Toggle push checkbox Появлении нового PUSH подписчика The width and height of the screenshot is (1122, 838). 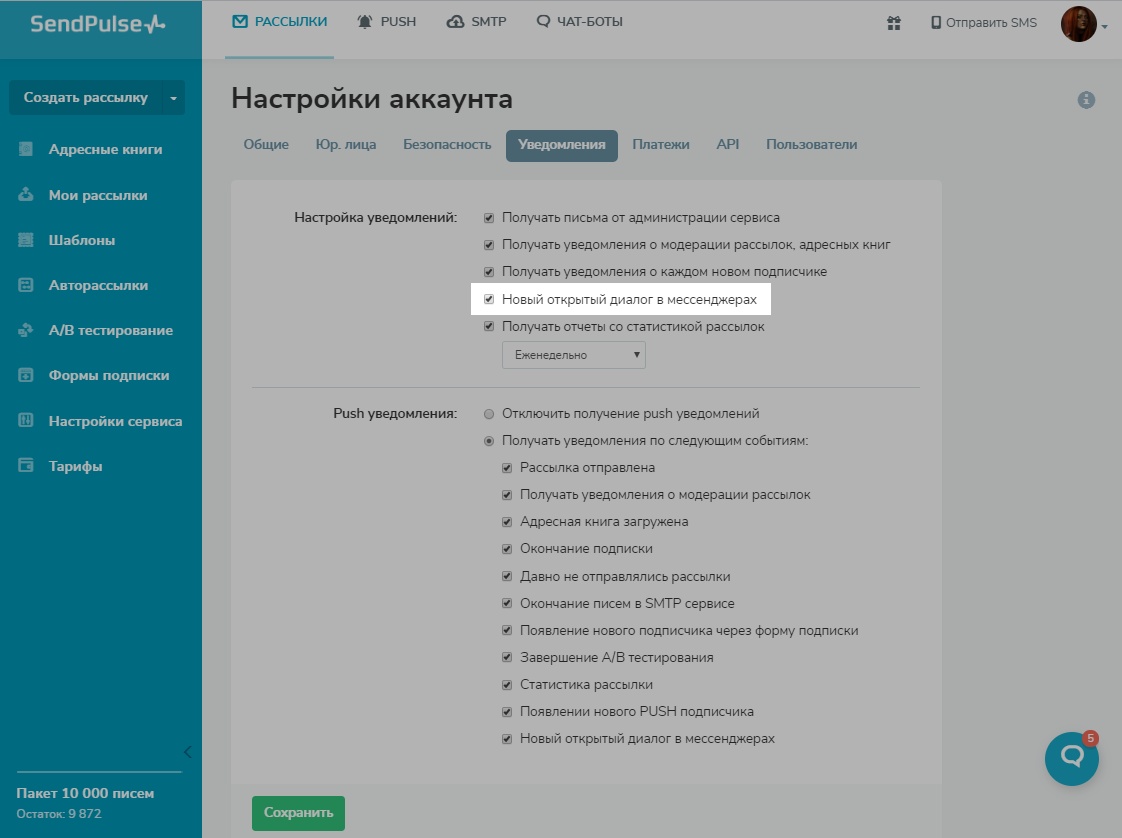507,712
